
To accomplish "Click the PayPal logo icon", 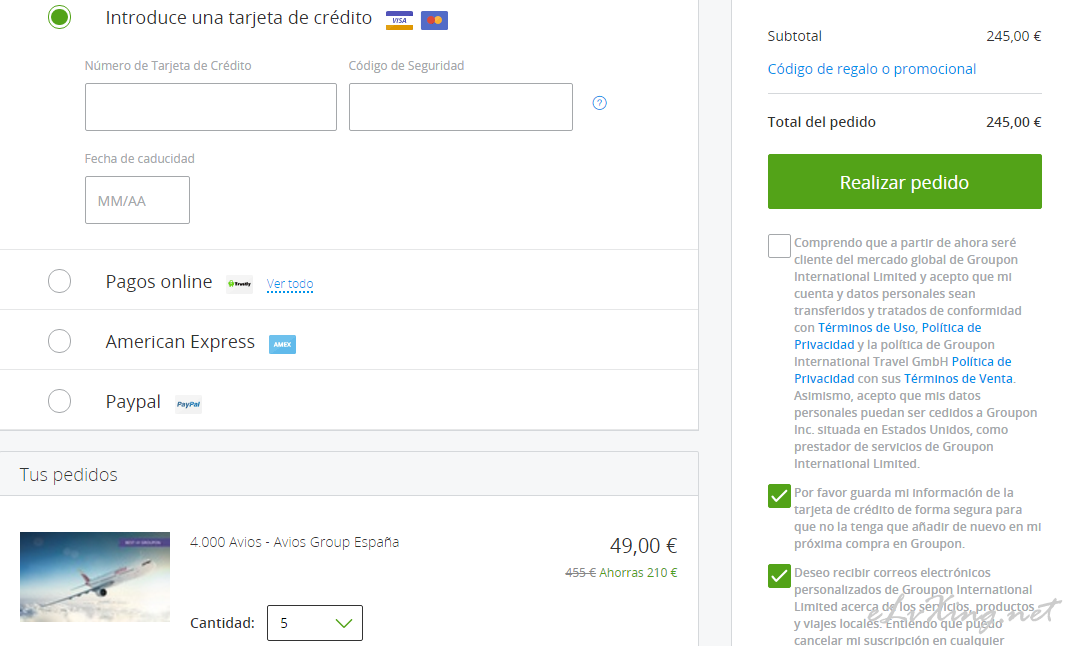I will pyautogui.click(x=189, y=405).
